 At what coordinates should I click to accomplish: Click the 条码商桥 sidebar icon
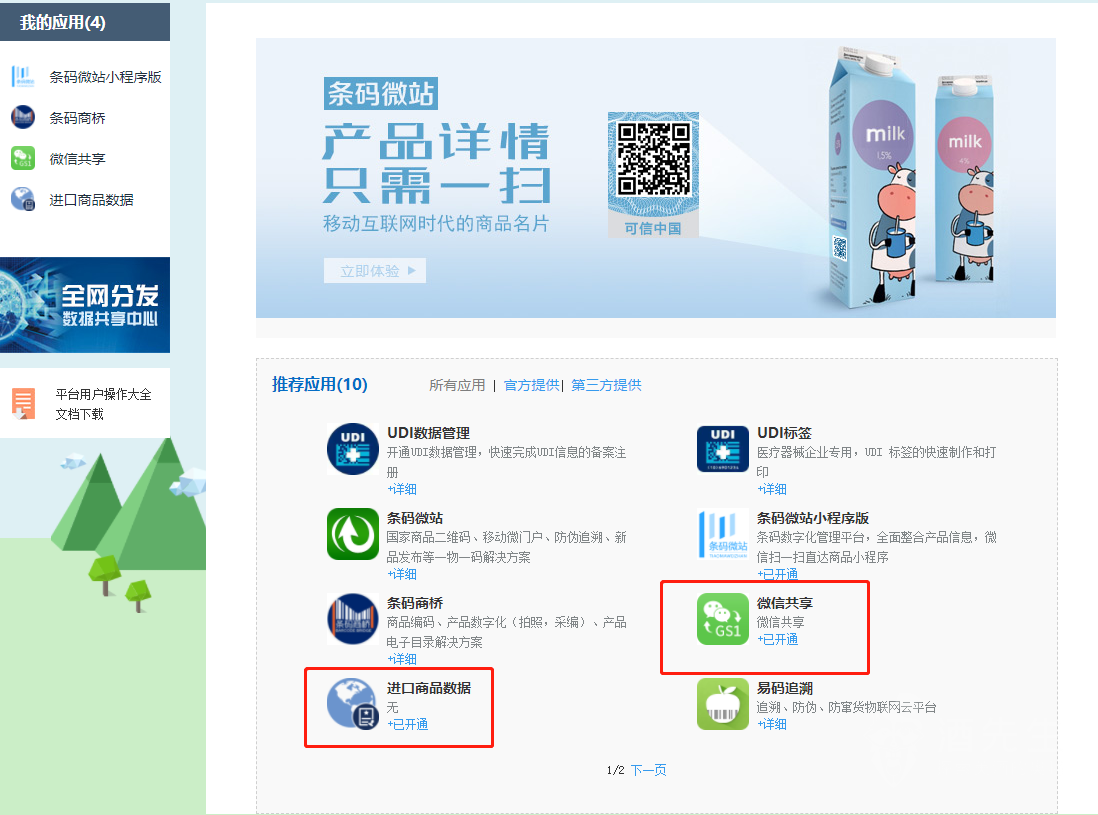click(x=23, y=118)
